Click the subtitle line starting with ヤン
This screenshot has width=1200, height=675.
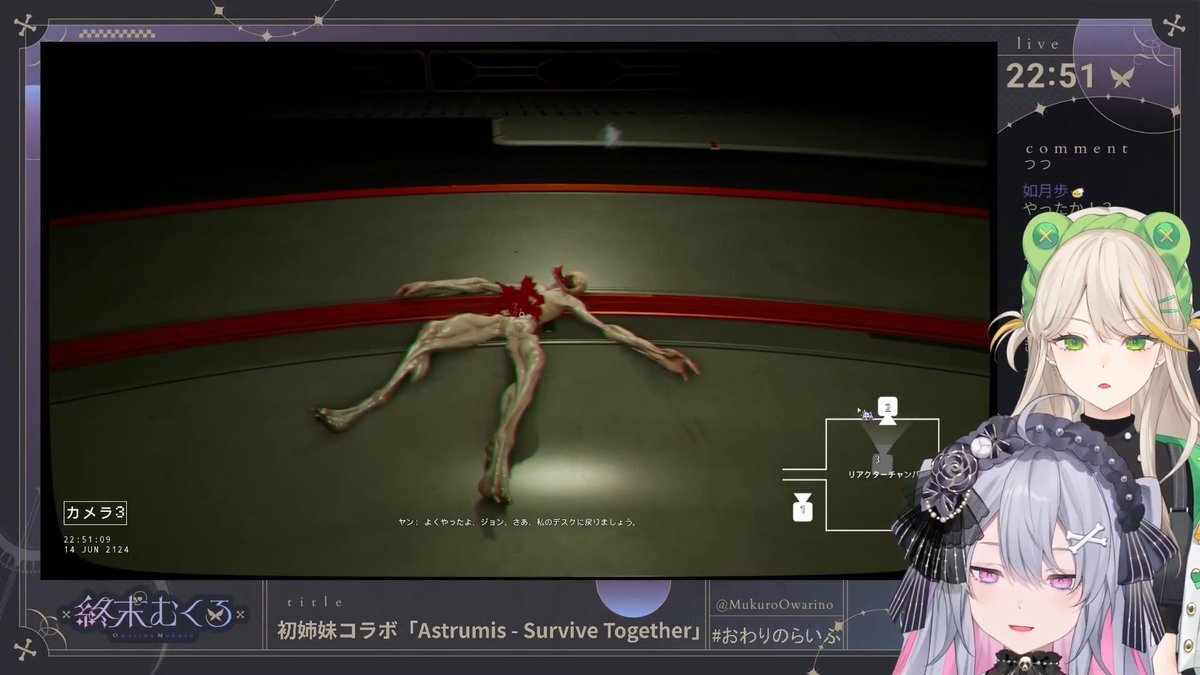517,522
